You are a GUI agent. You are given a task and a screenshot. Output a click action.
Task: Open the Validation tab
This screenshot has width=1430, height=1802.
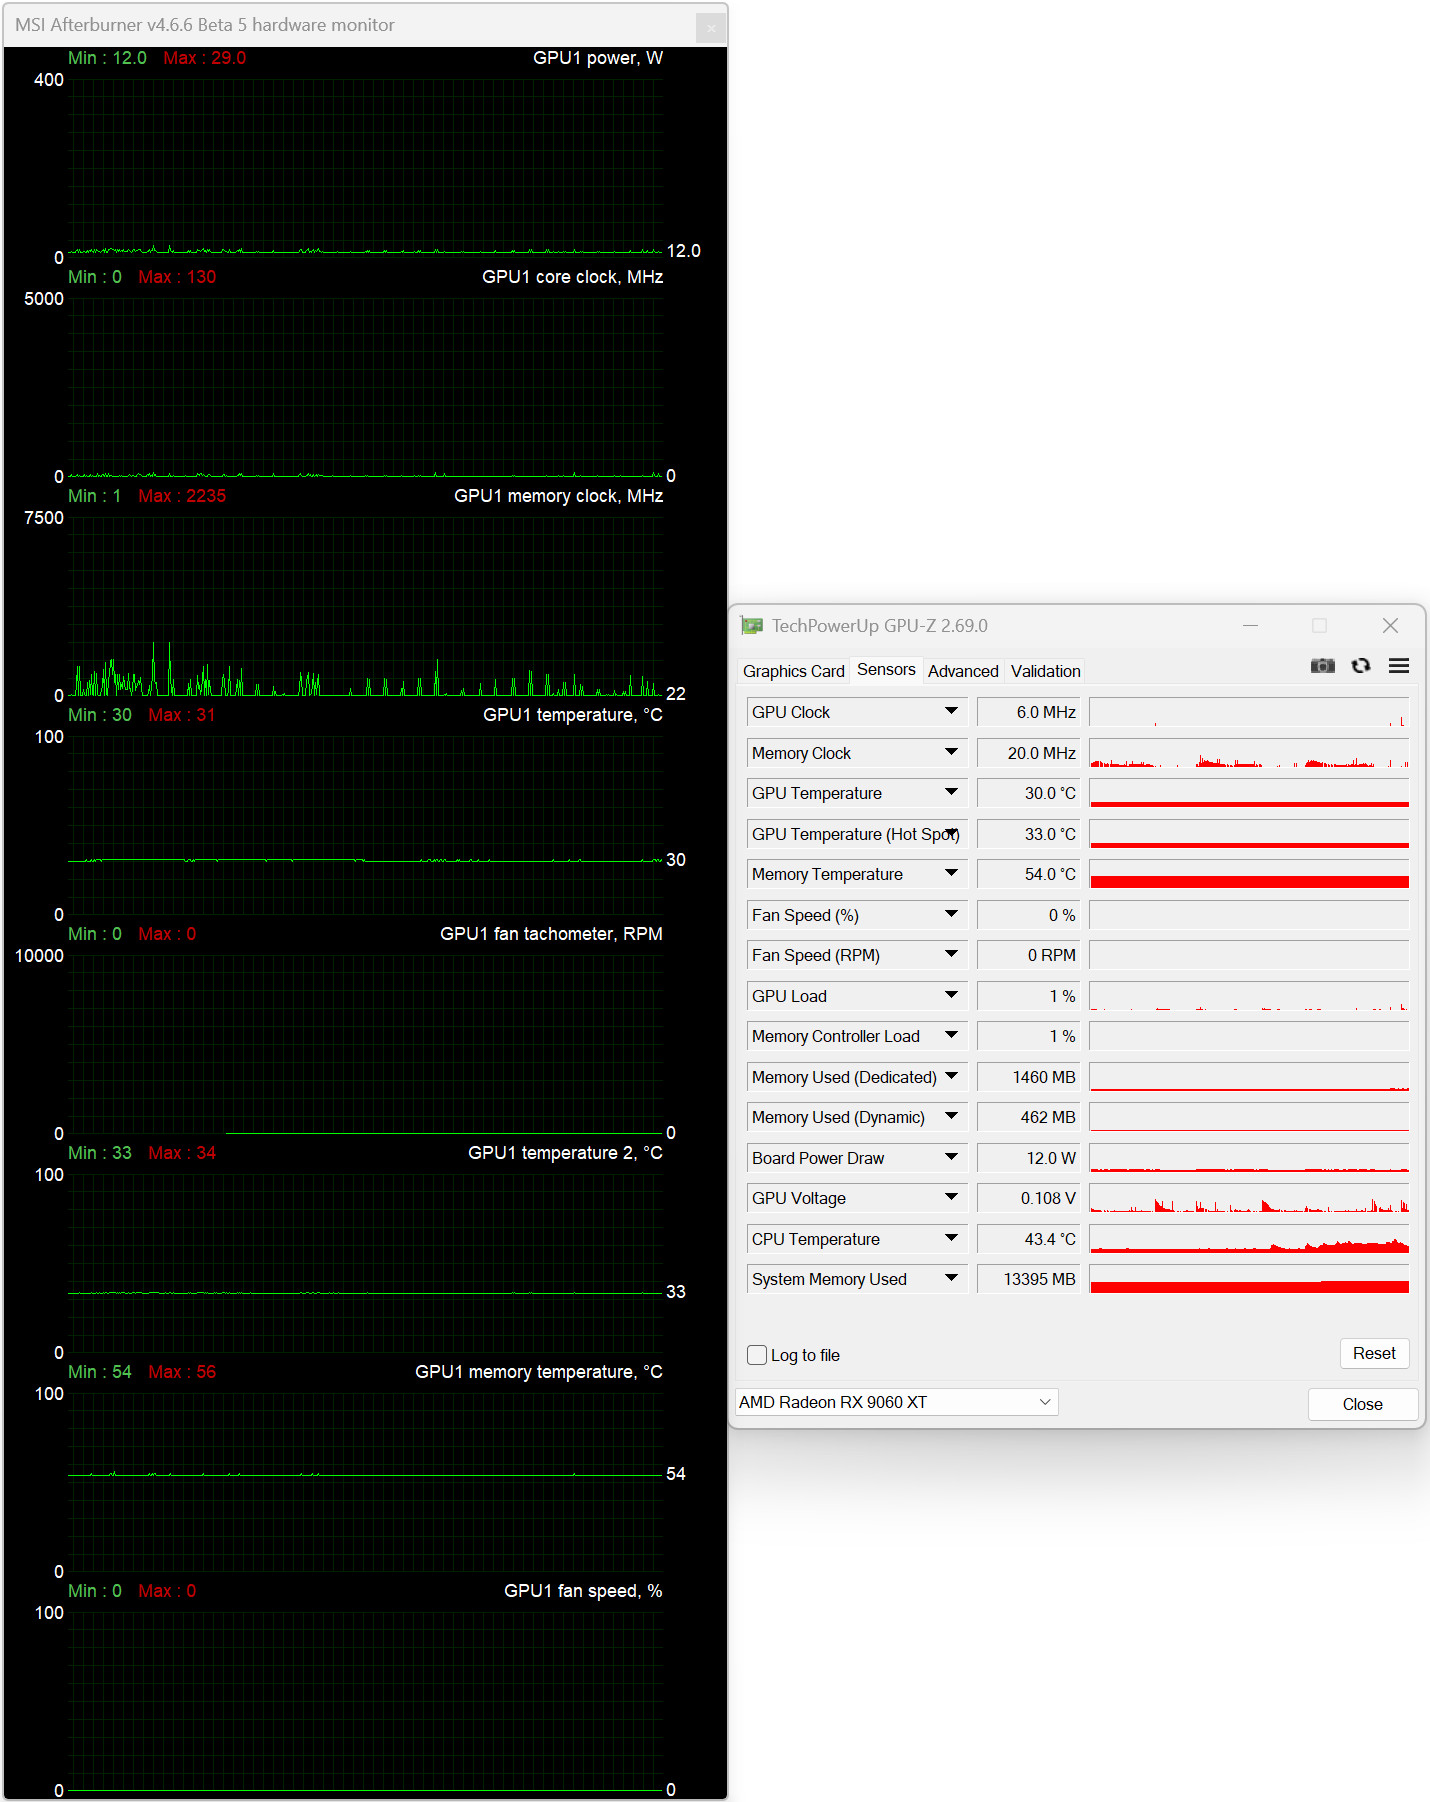click(x=1045, y=671)
